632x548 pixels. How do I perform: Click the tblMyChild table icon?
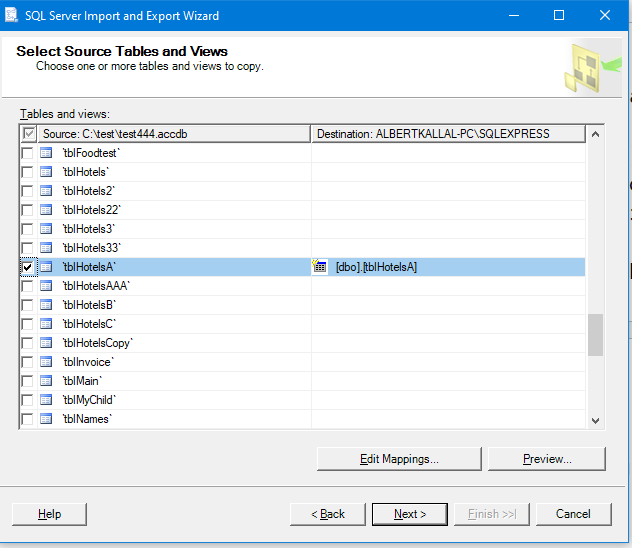click(46, 400)
